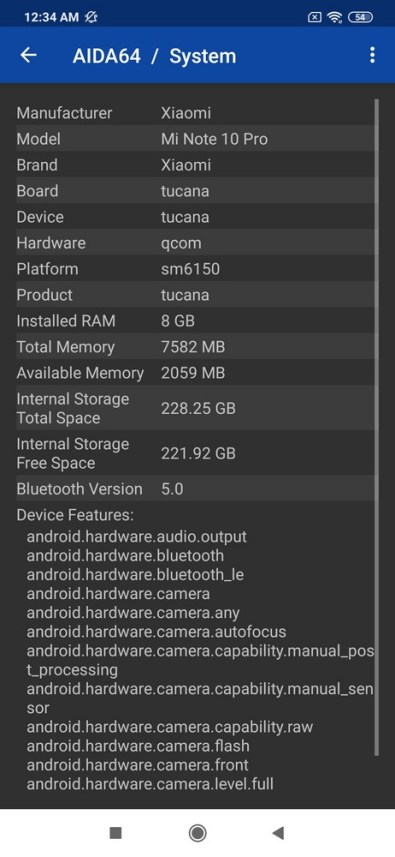395x857 pixels.
Task: Tap the Android back triangle button
Action: [278, 832]
